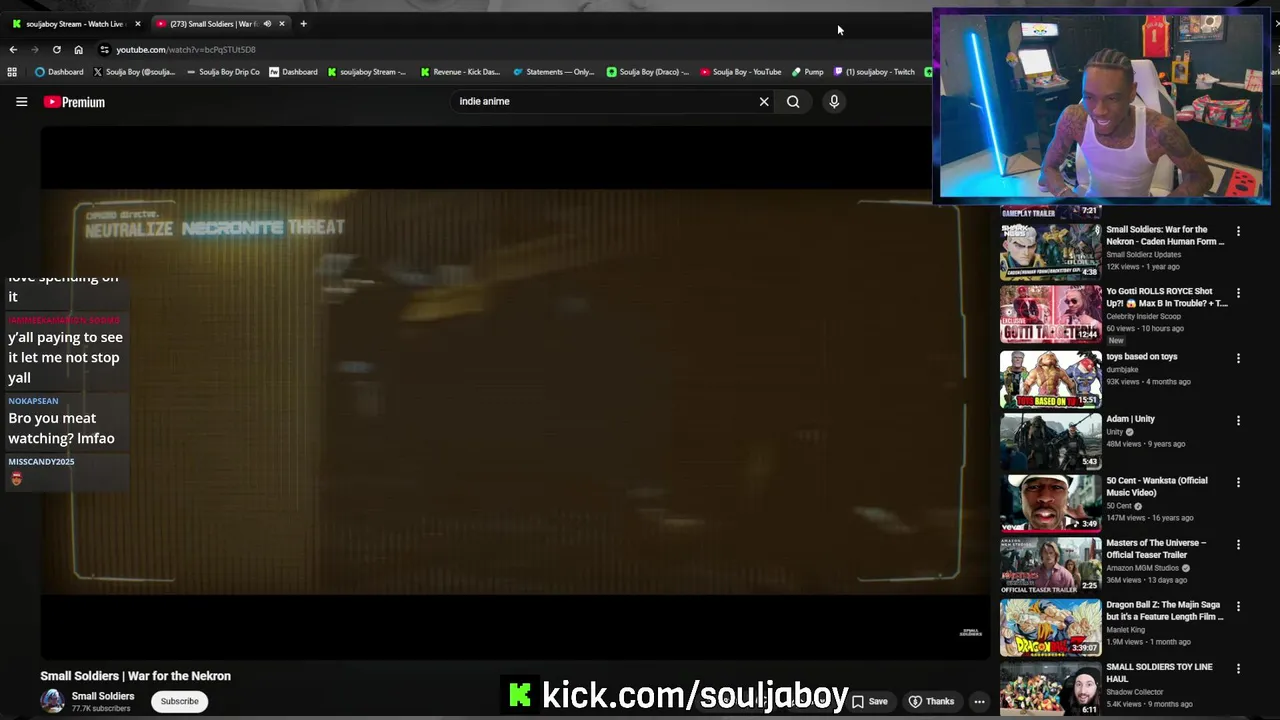Open Pump bookmark

point(808,72)
